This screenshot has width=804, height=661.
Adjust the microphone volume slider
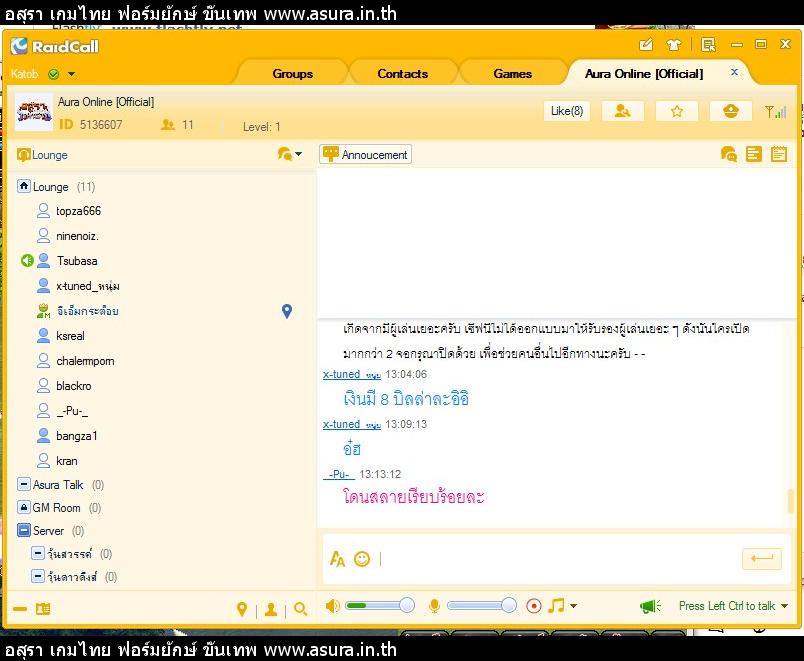(481, 606)
